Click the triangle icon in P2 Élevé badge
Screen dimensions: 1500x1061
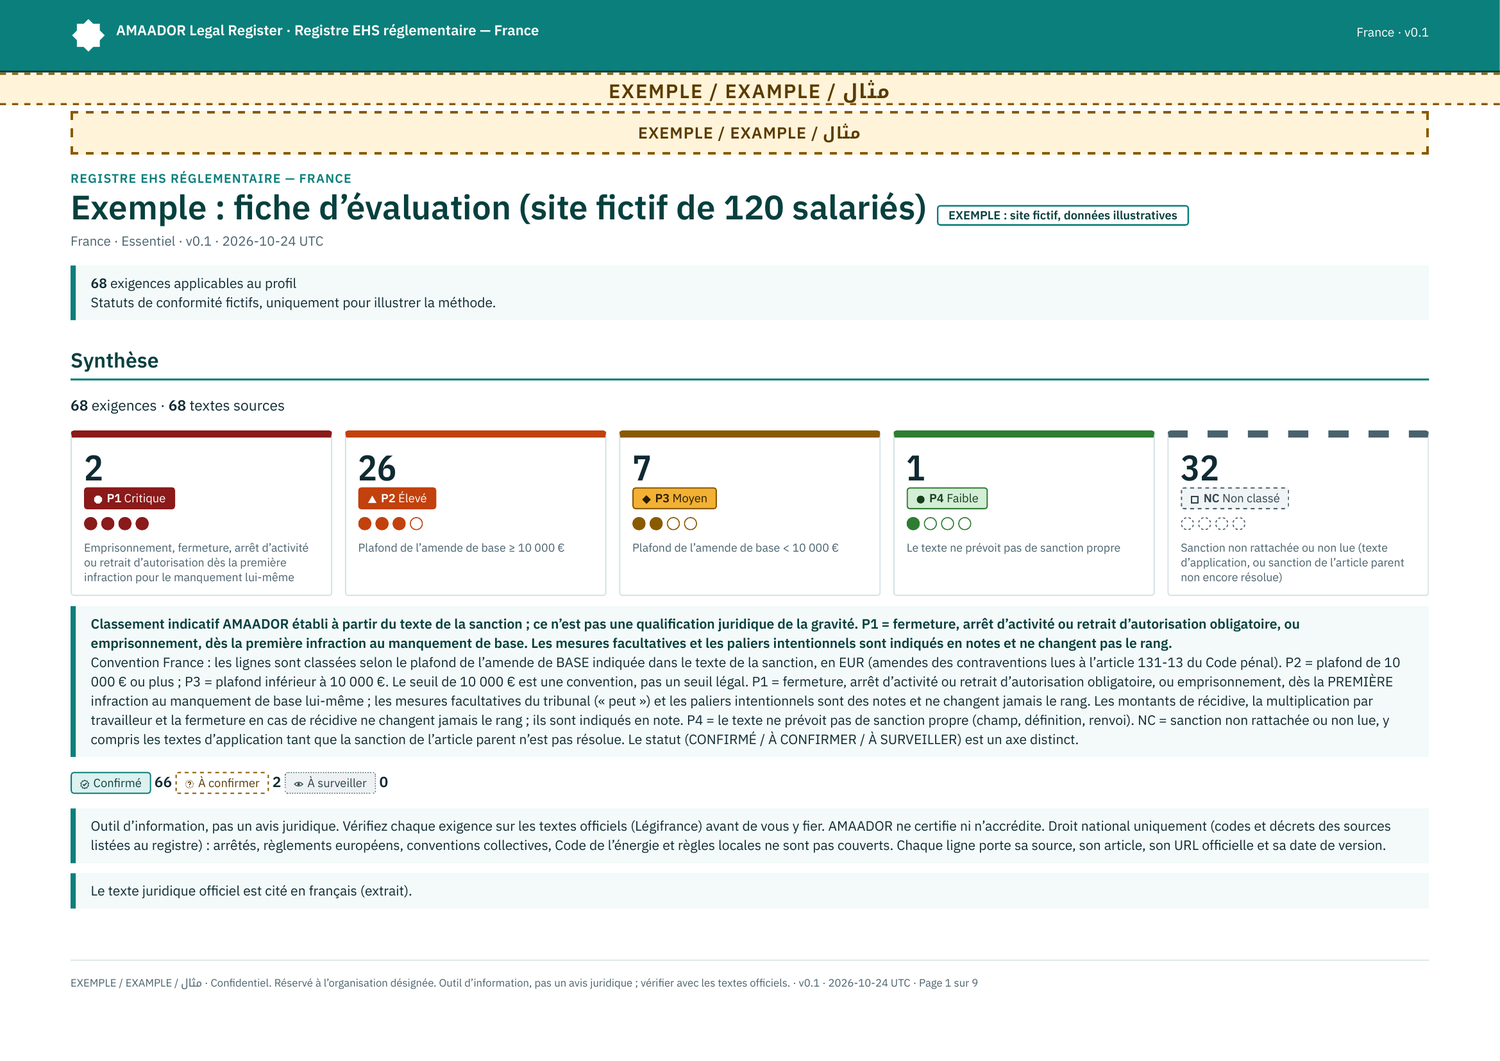(x=372, y=499)
